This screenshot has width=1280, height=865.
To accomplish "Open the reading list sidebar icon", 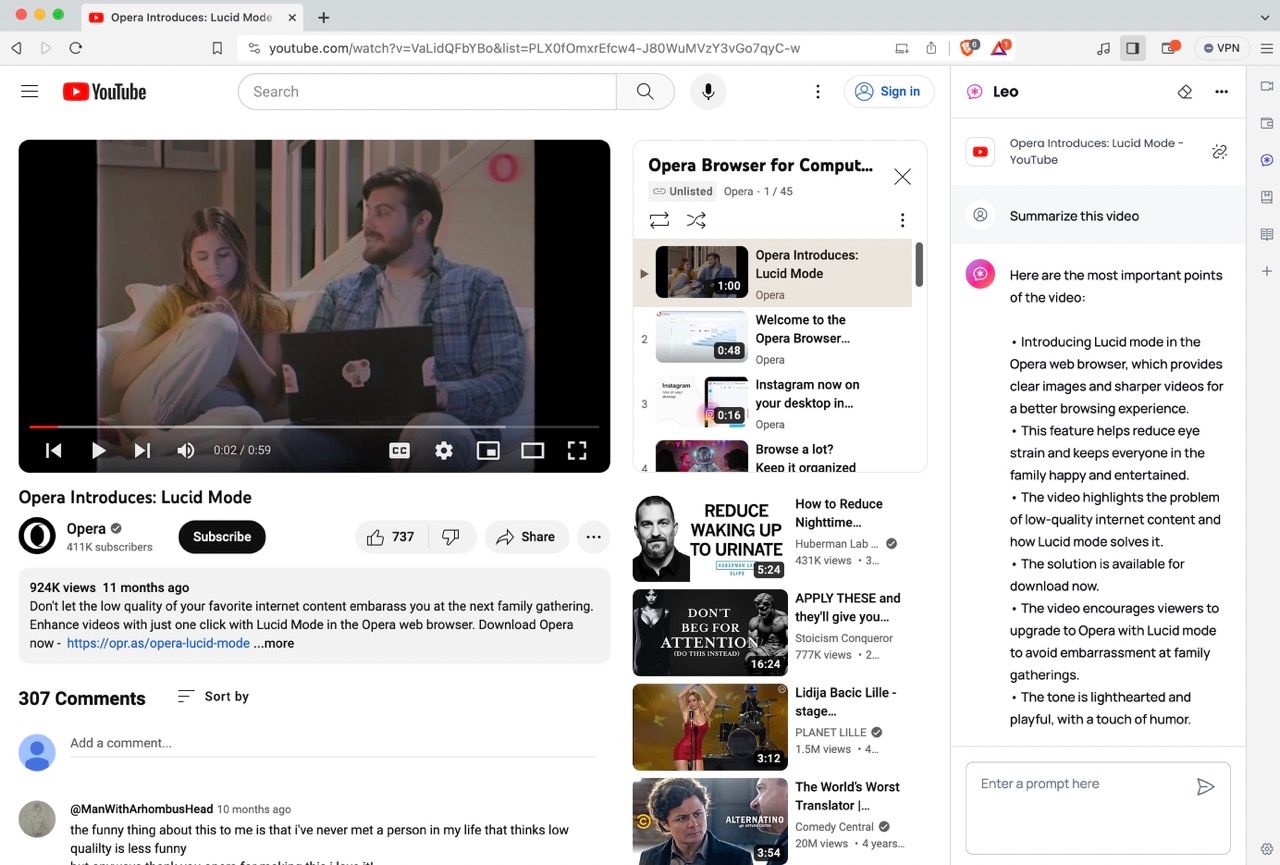I will (x=1266, y=234).
